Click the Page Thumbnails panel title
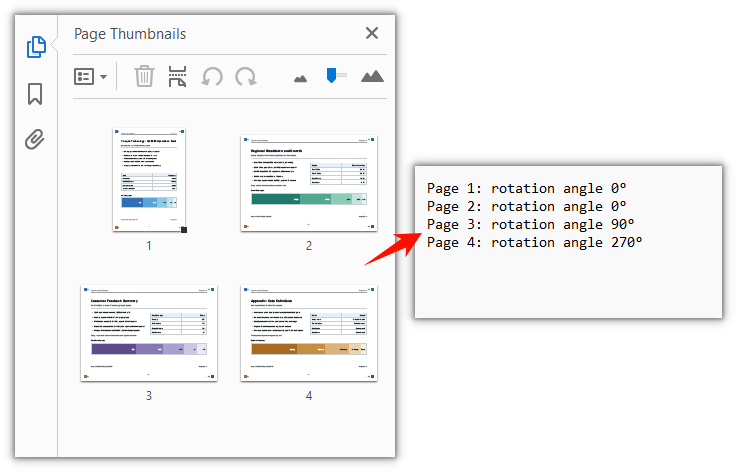Viewport: 737px width, 472px height. click(130, 34)
